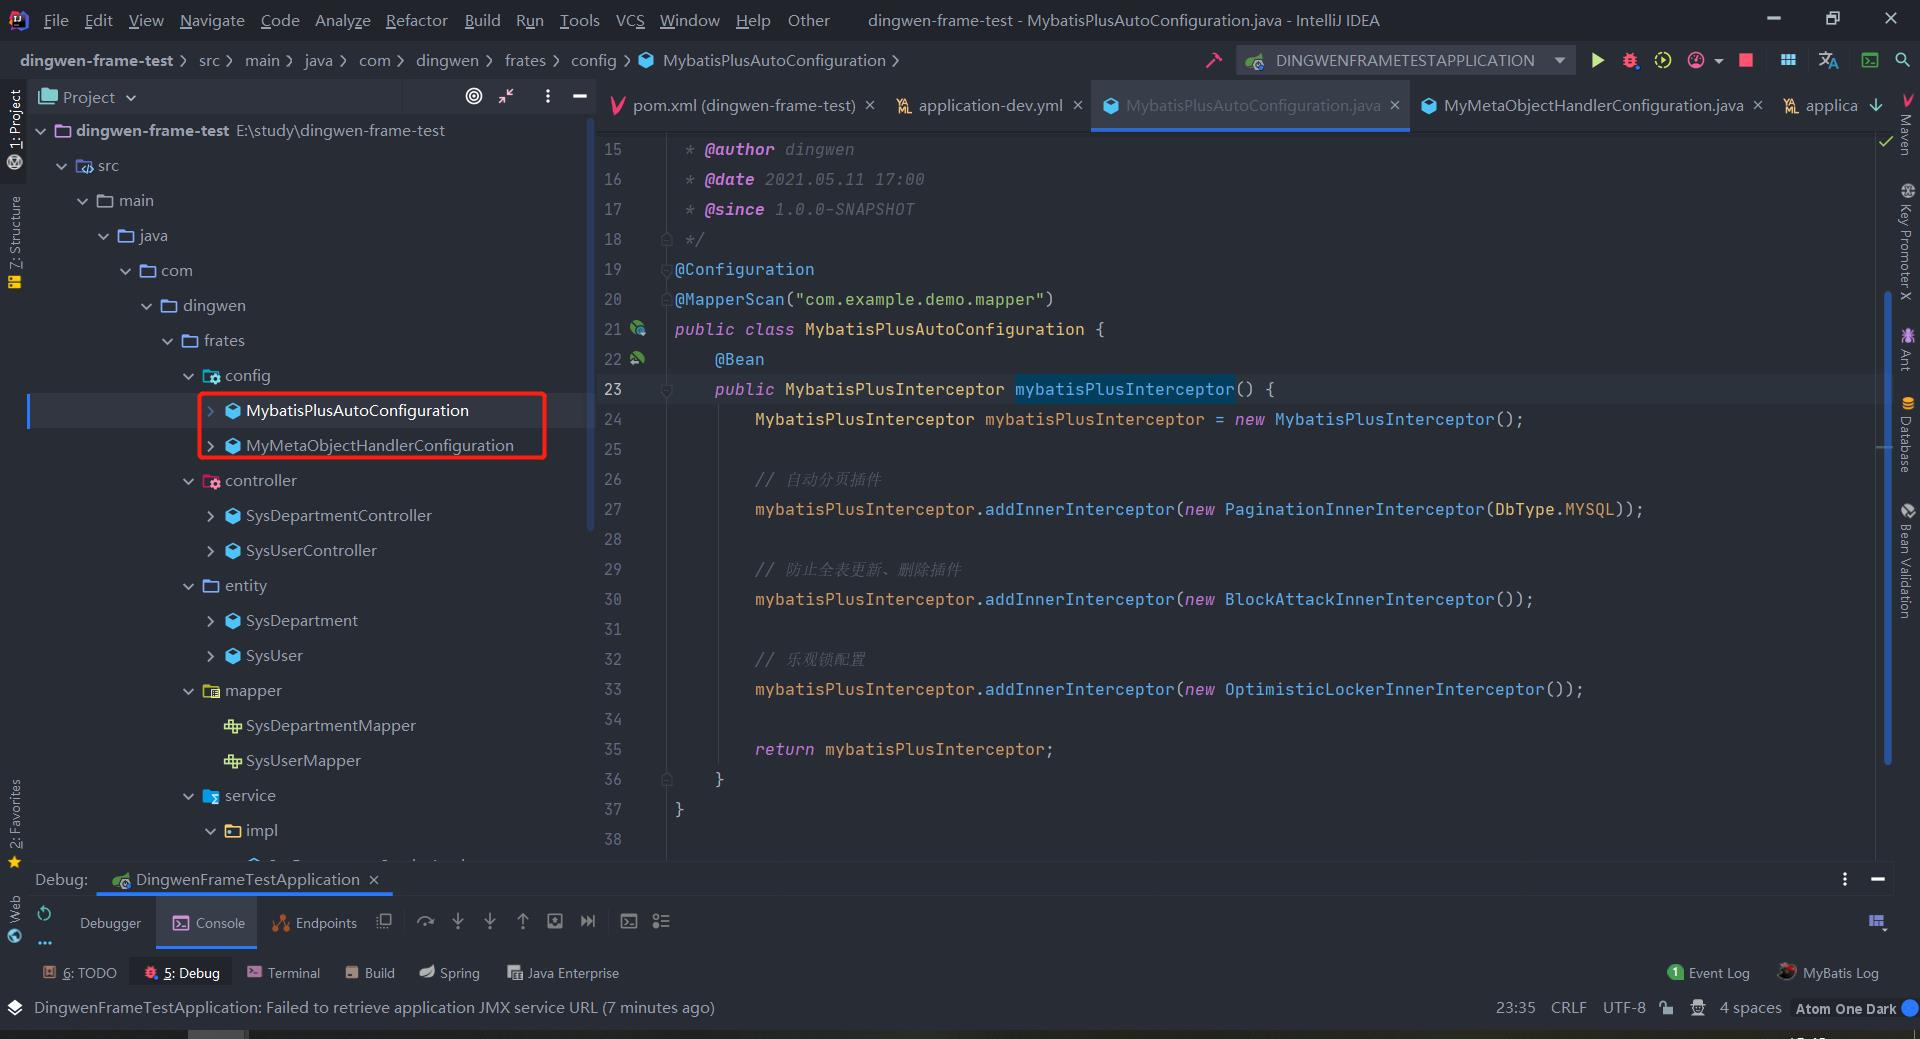Toggle the 2: Favorites tool window
The image size is (1920, 1039).
click(15, 822)
